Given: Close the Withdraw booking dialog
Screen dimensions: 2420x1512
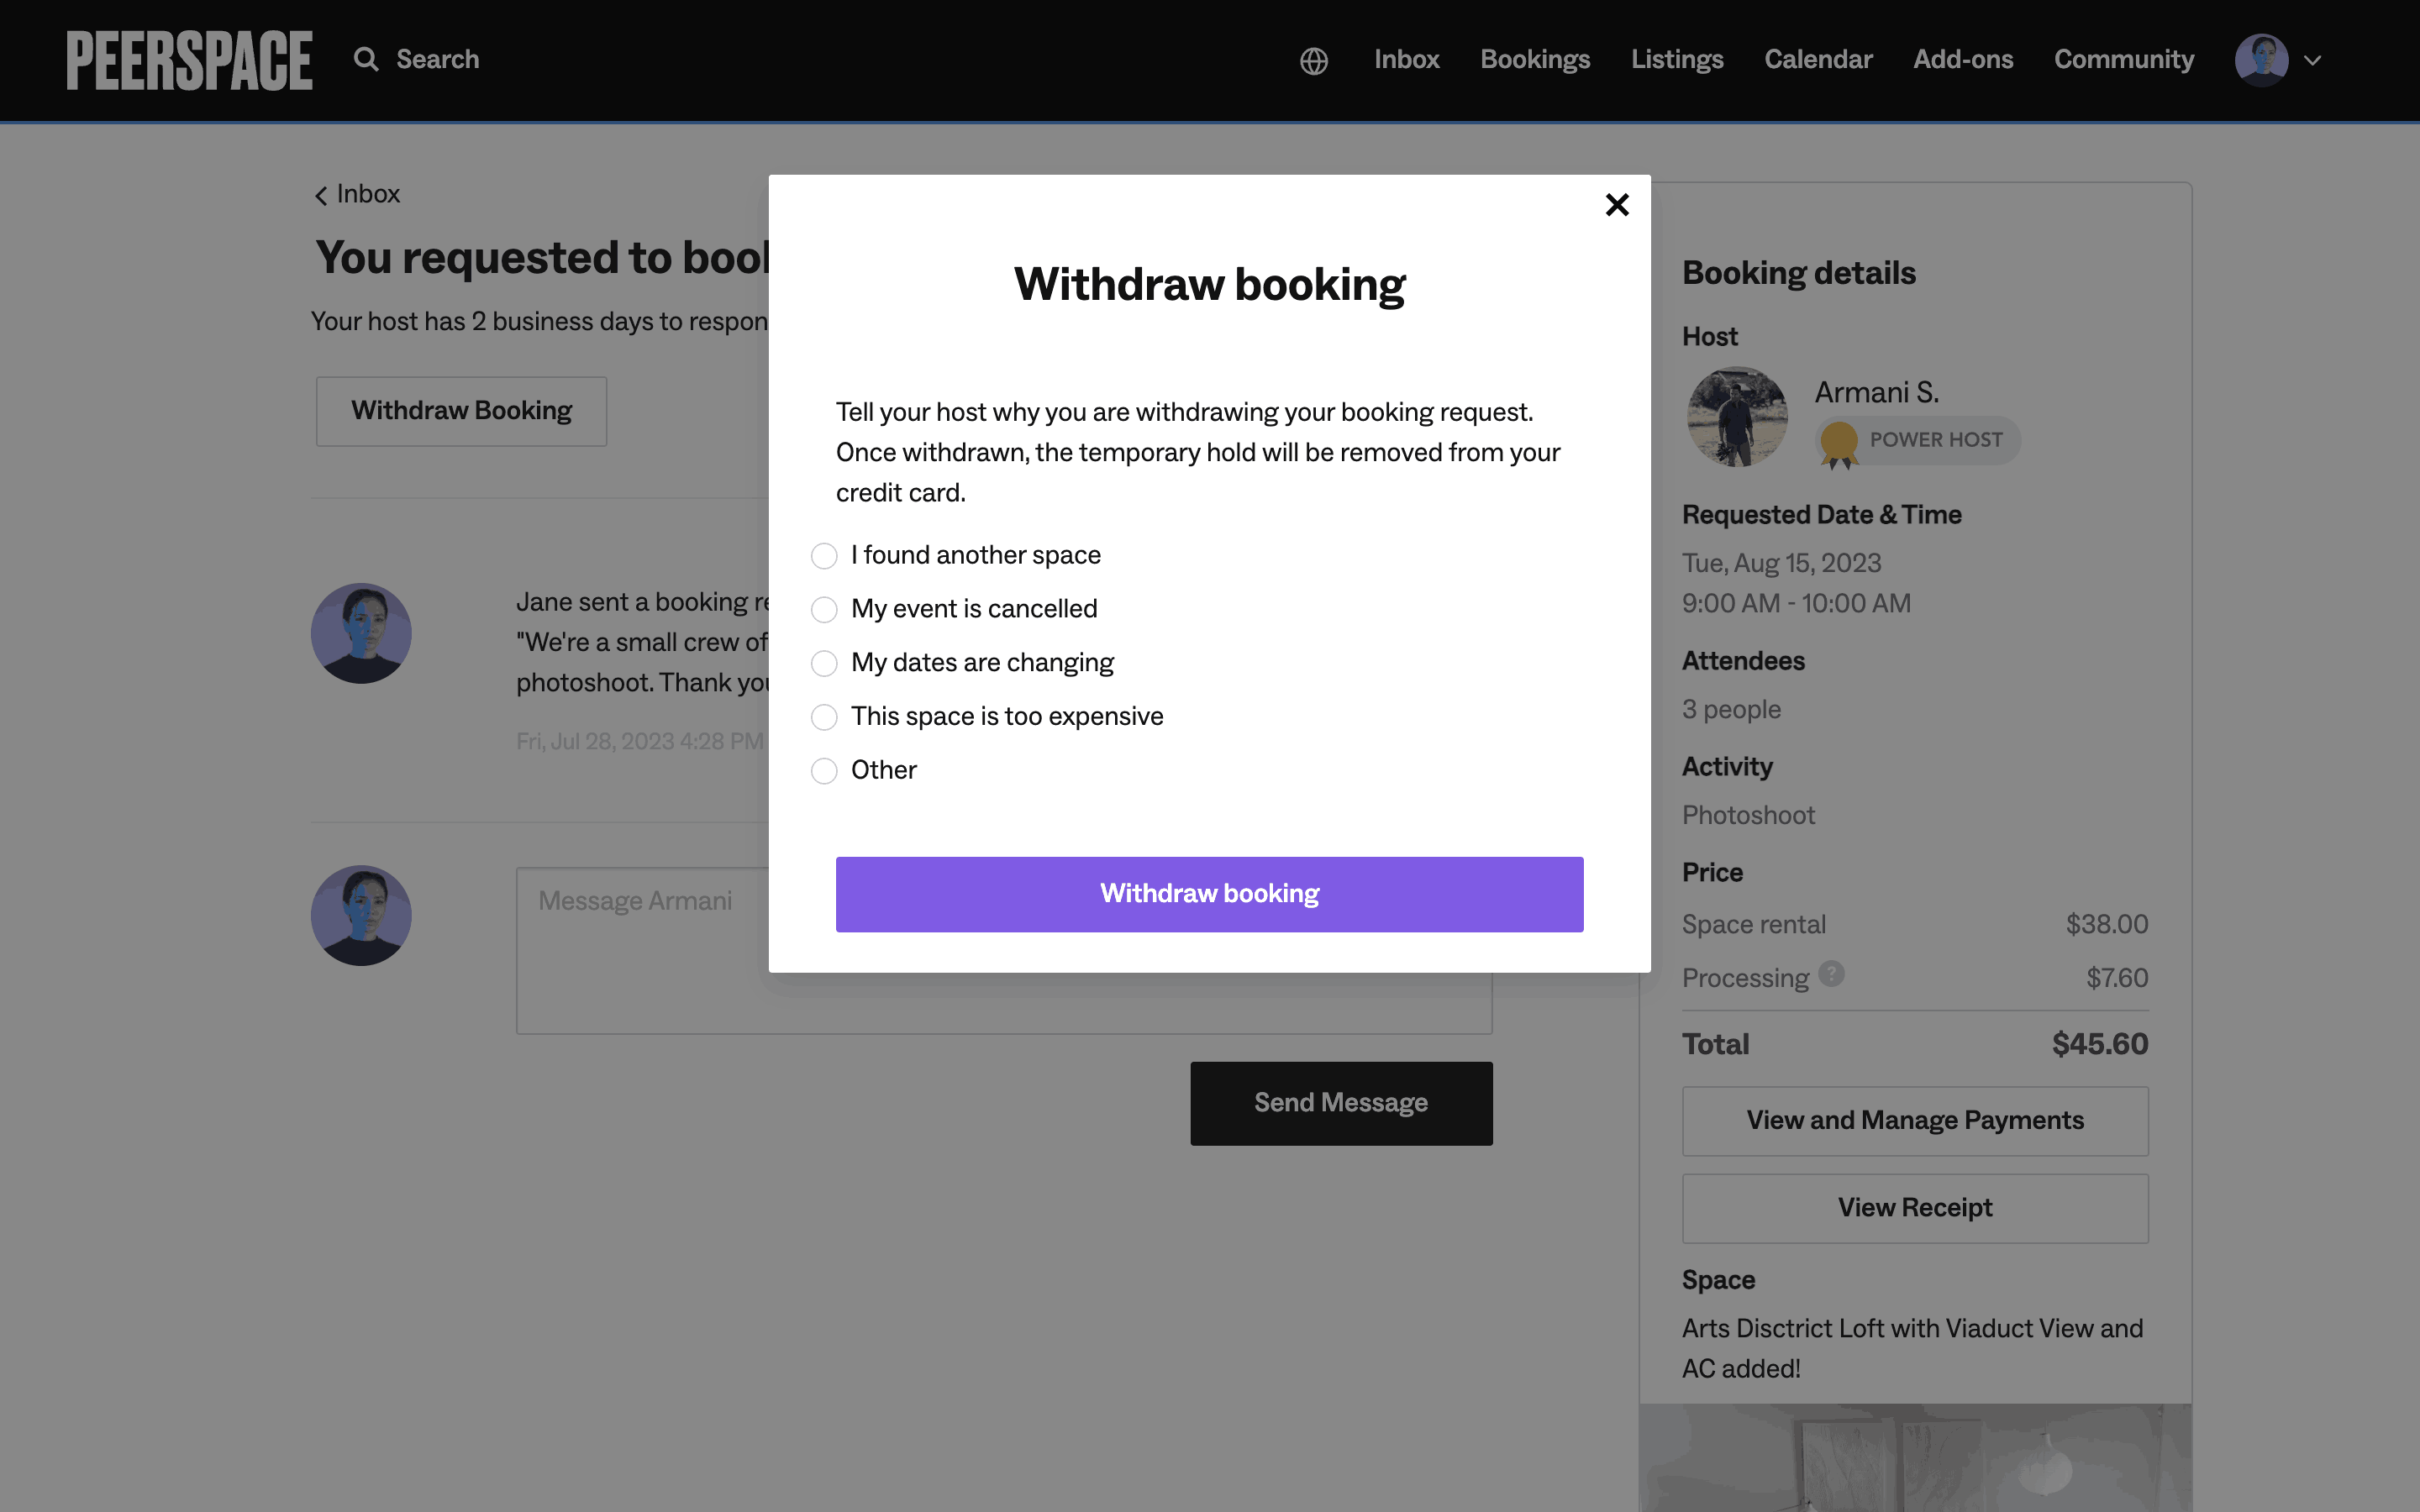Looking at the screenshot, I should [1616, 205].
